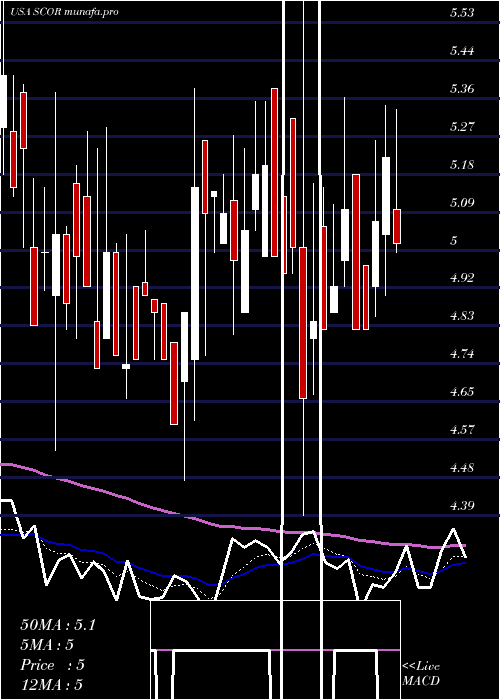The height and width of the screenshot is (700, 500).
Task: Click the 5.27 price axis label
Action: (462, 127)
